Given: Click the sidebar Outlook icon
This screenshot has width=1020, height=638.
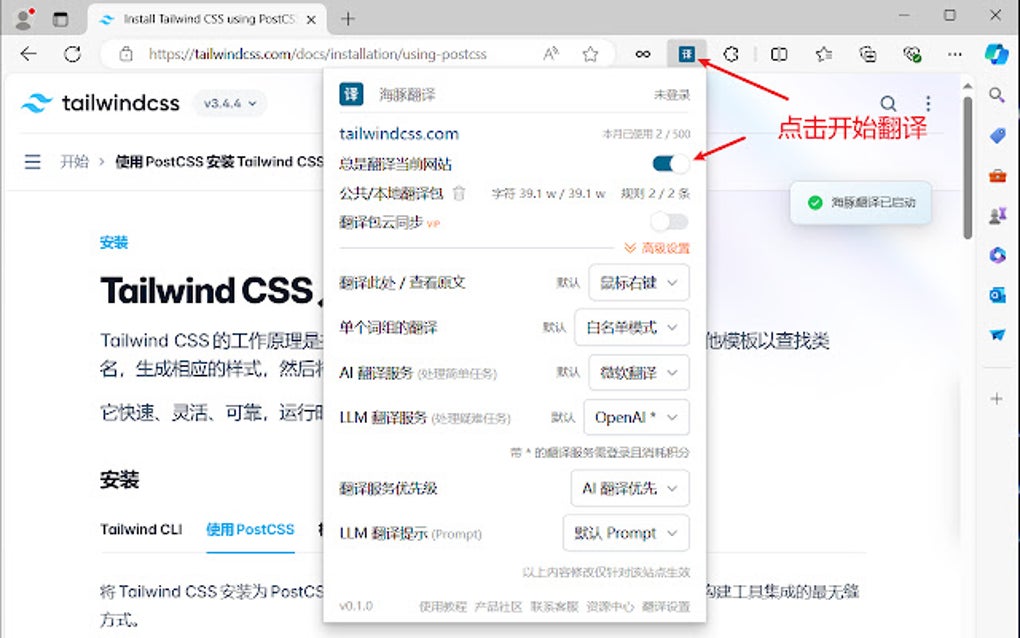Looking at the screenshot, I should point(997,295).
